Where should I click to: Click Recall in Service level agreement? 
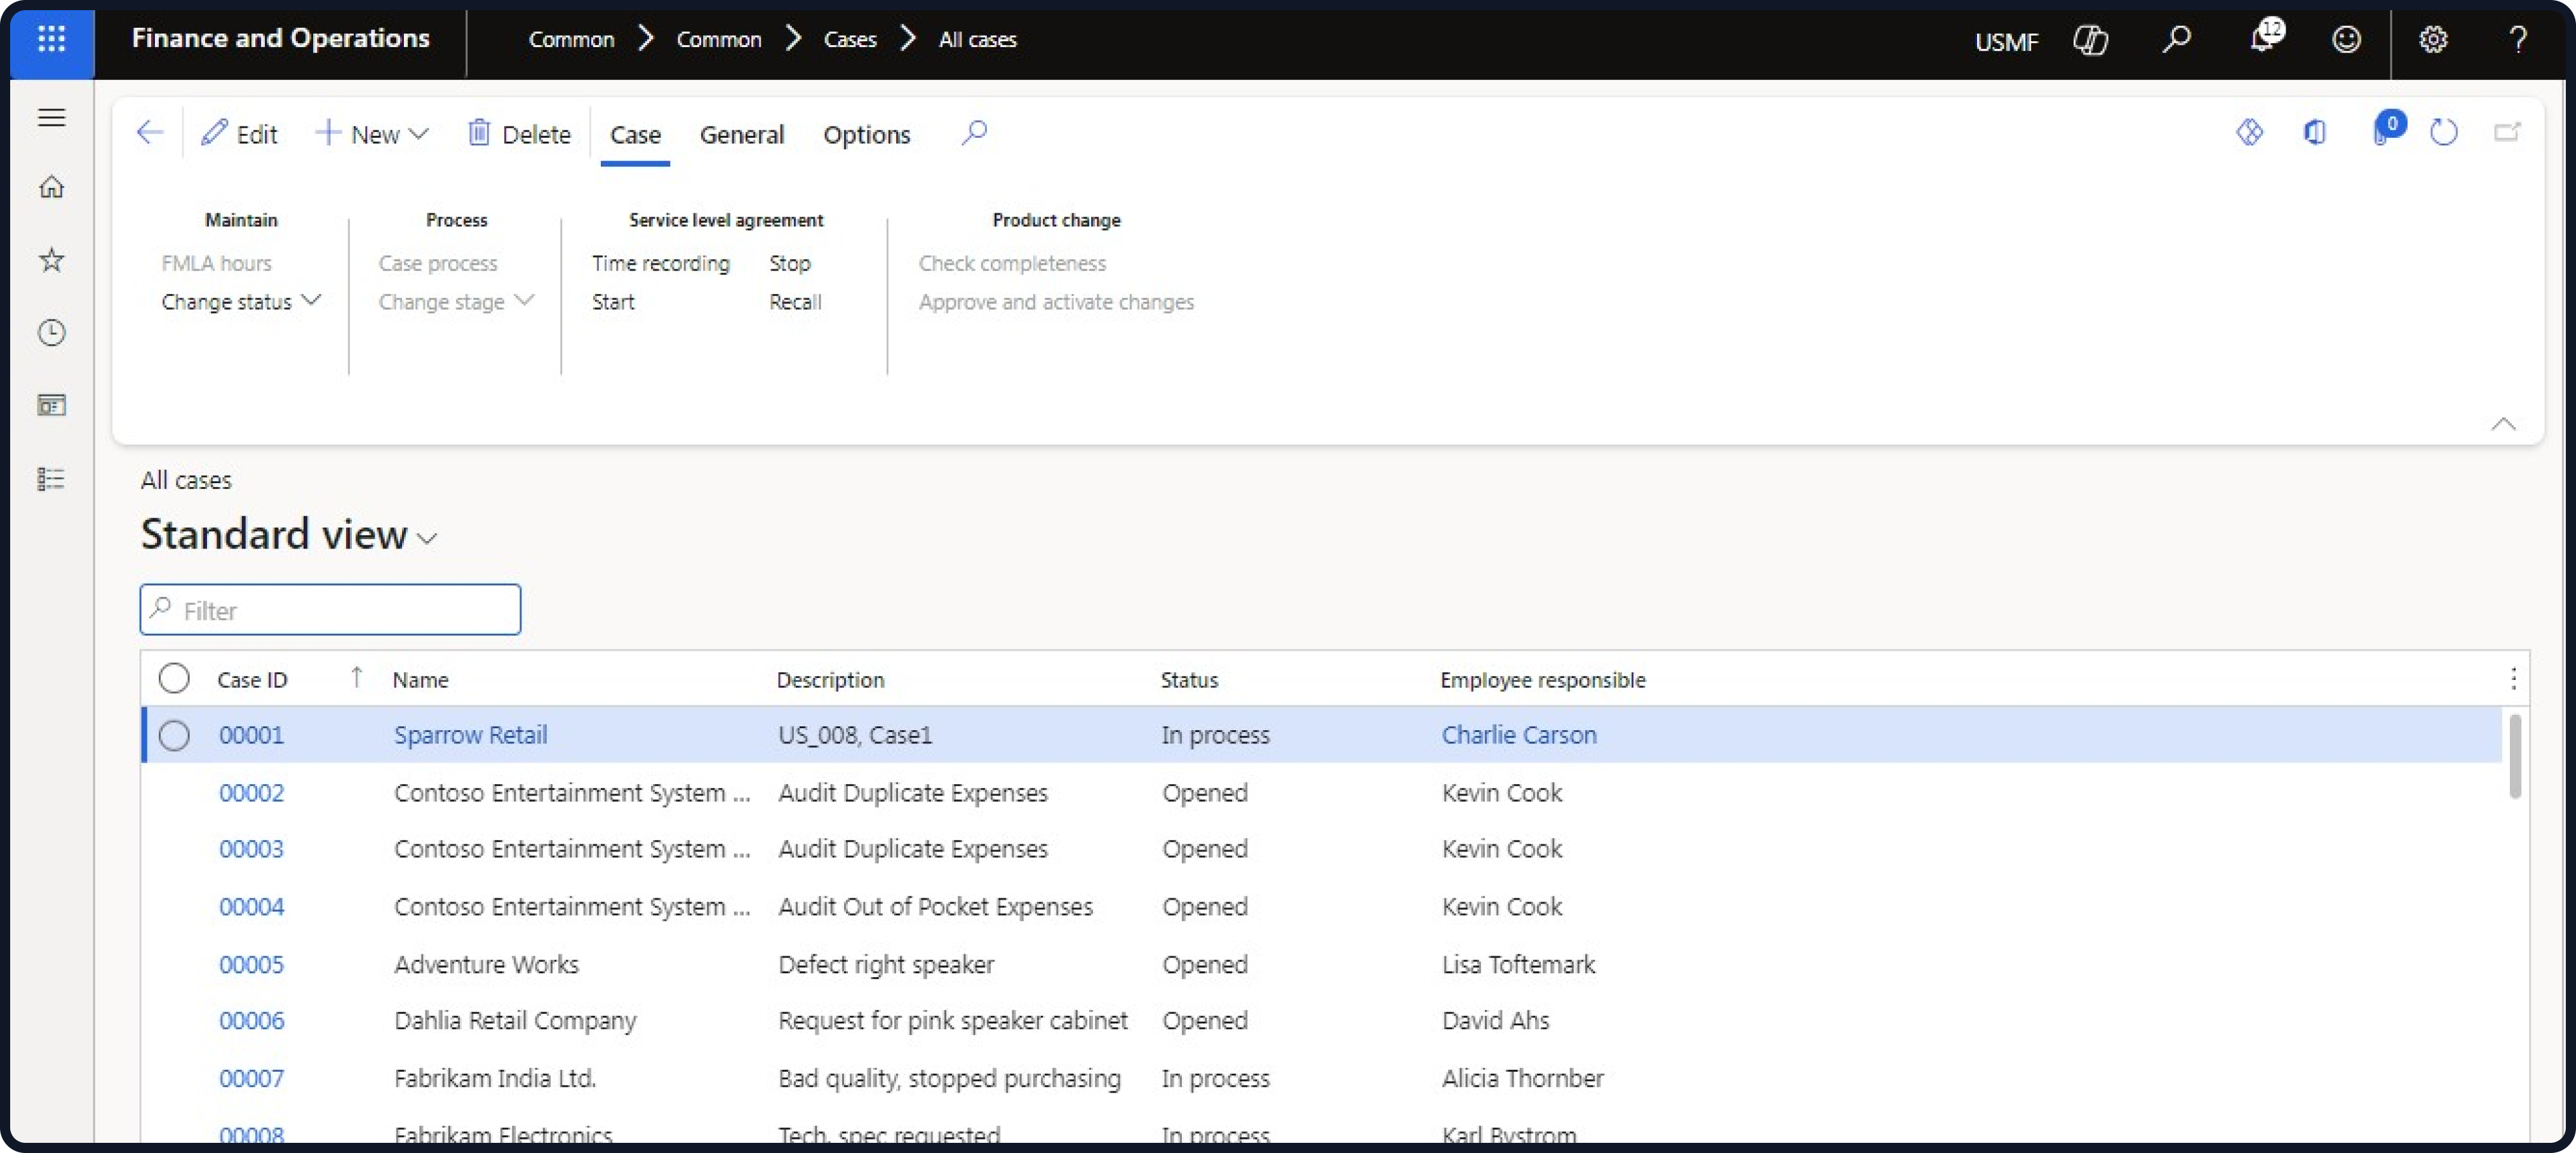pyautogui.click(x=794, y=301)
